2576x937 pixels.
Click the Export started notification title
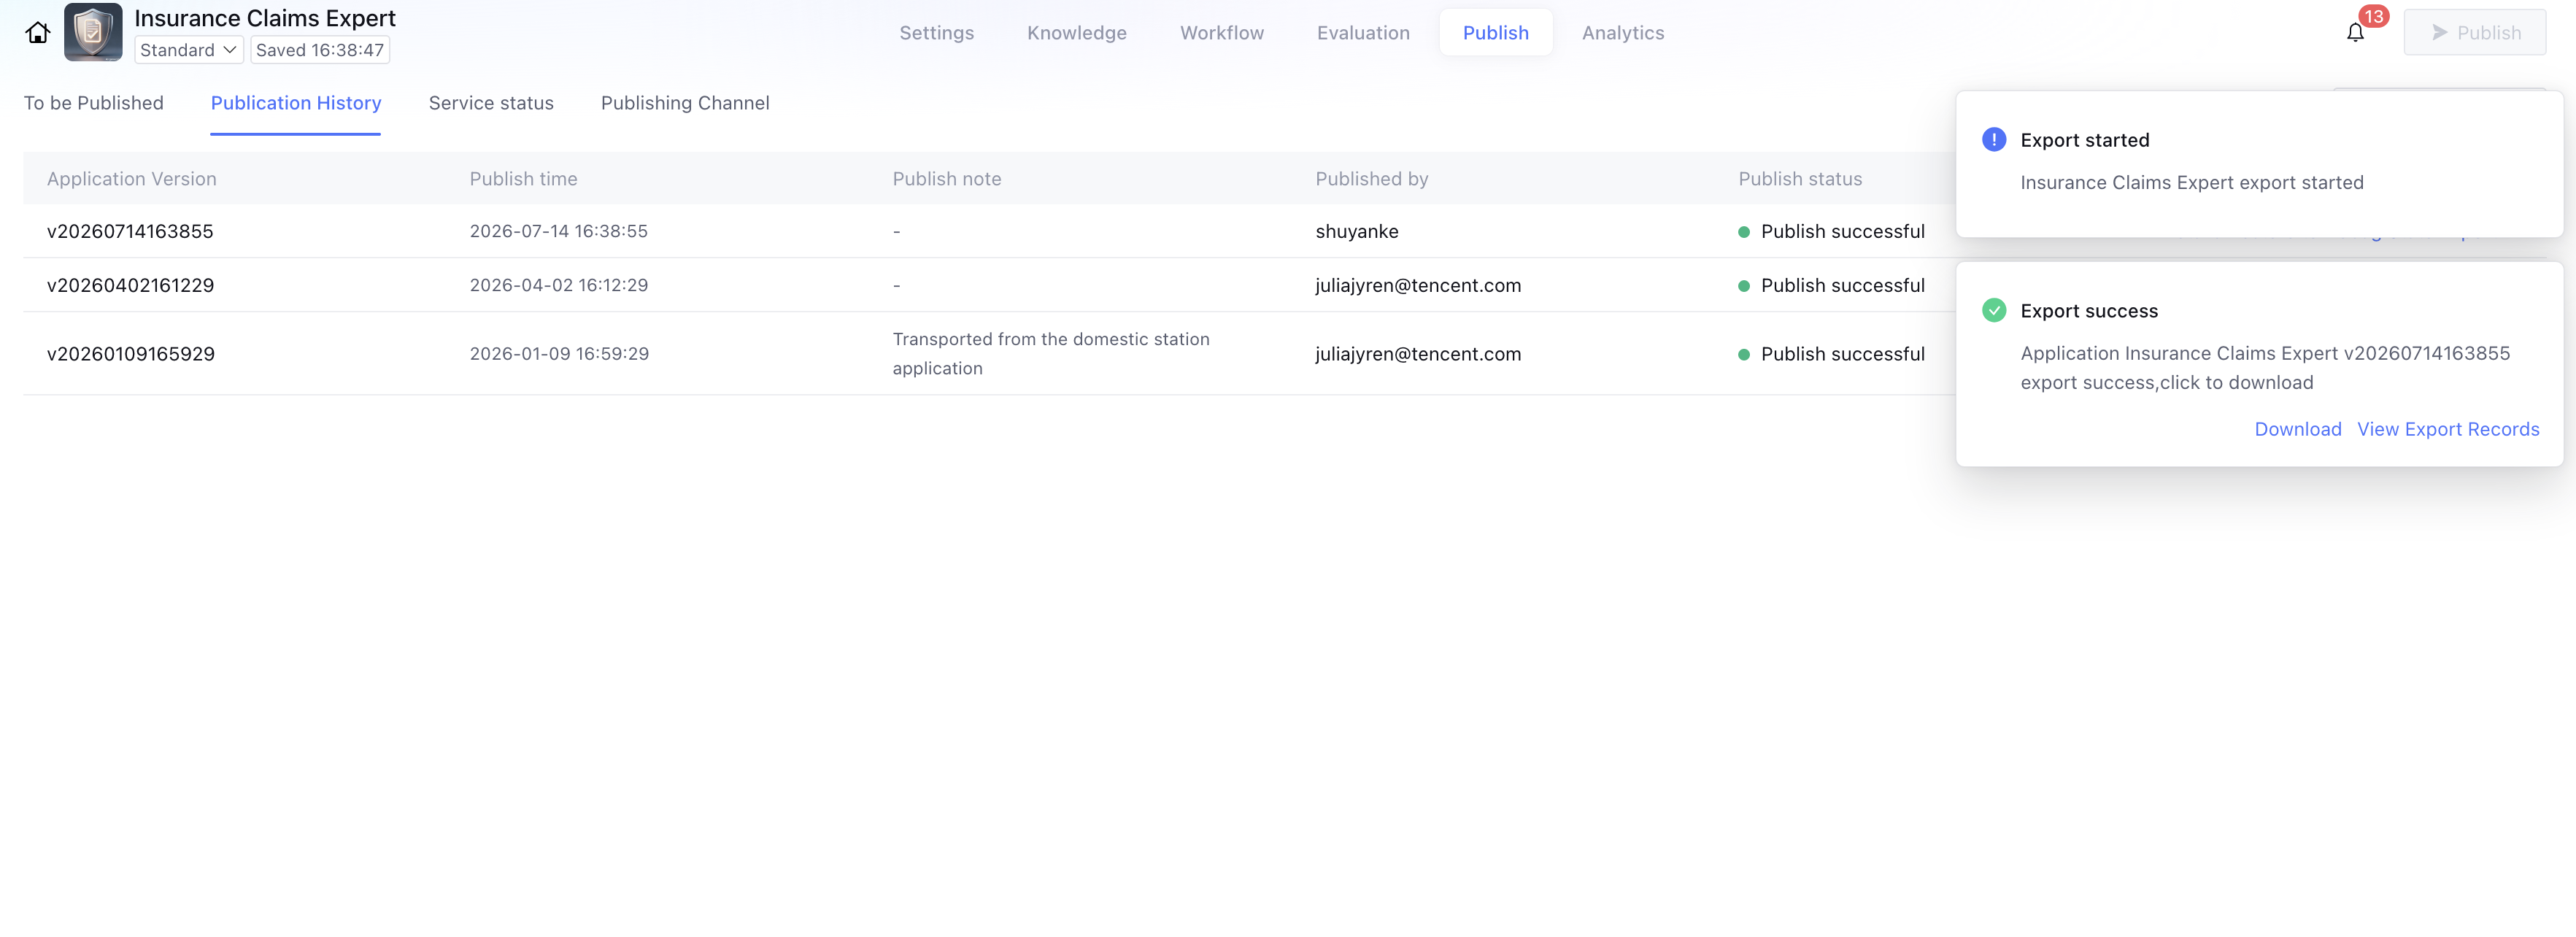(2084, 140)
